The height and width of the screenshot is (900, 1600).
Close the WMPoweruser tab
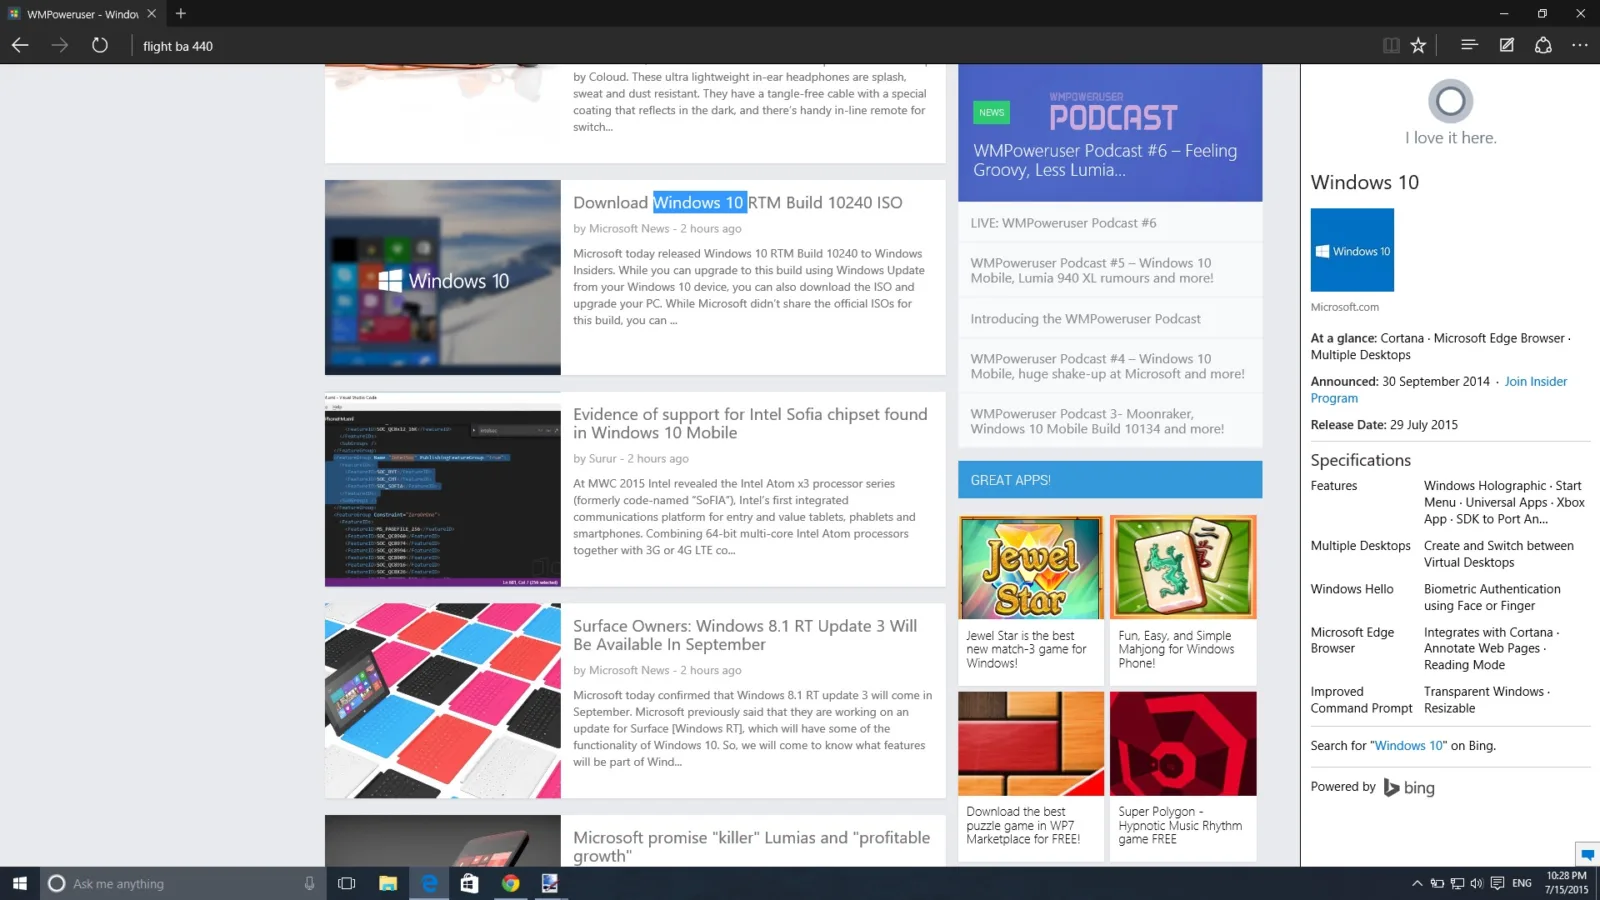[151, 14]
